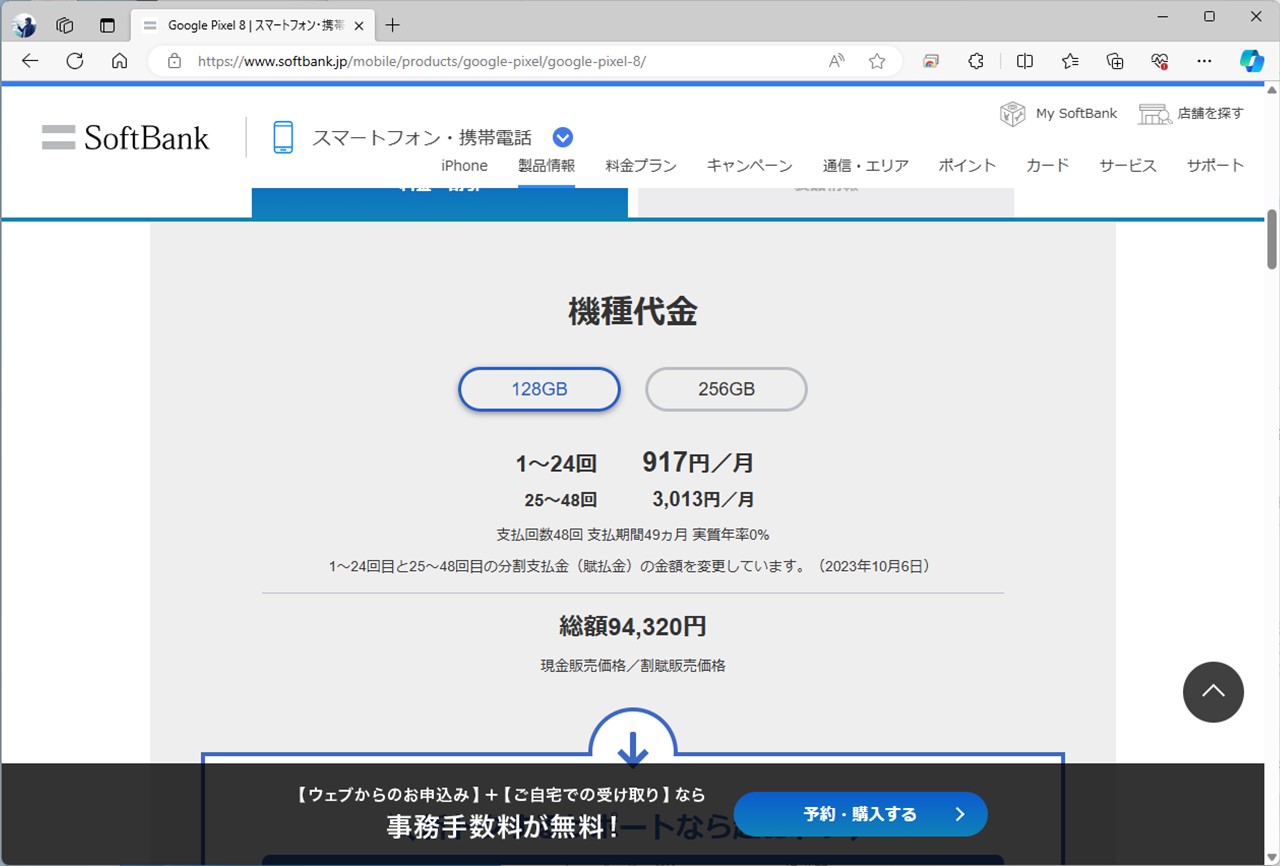Click the 店舗を探す store icon
Image resolution: width=1280 pixels, height=866 pixels.
(x=1155, y=113)
